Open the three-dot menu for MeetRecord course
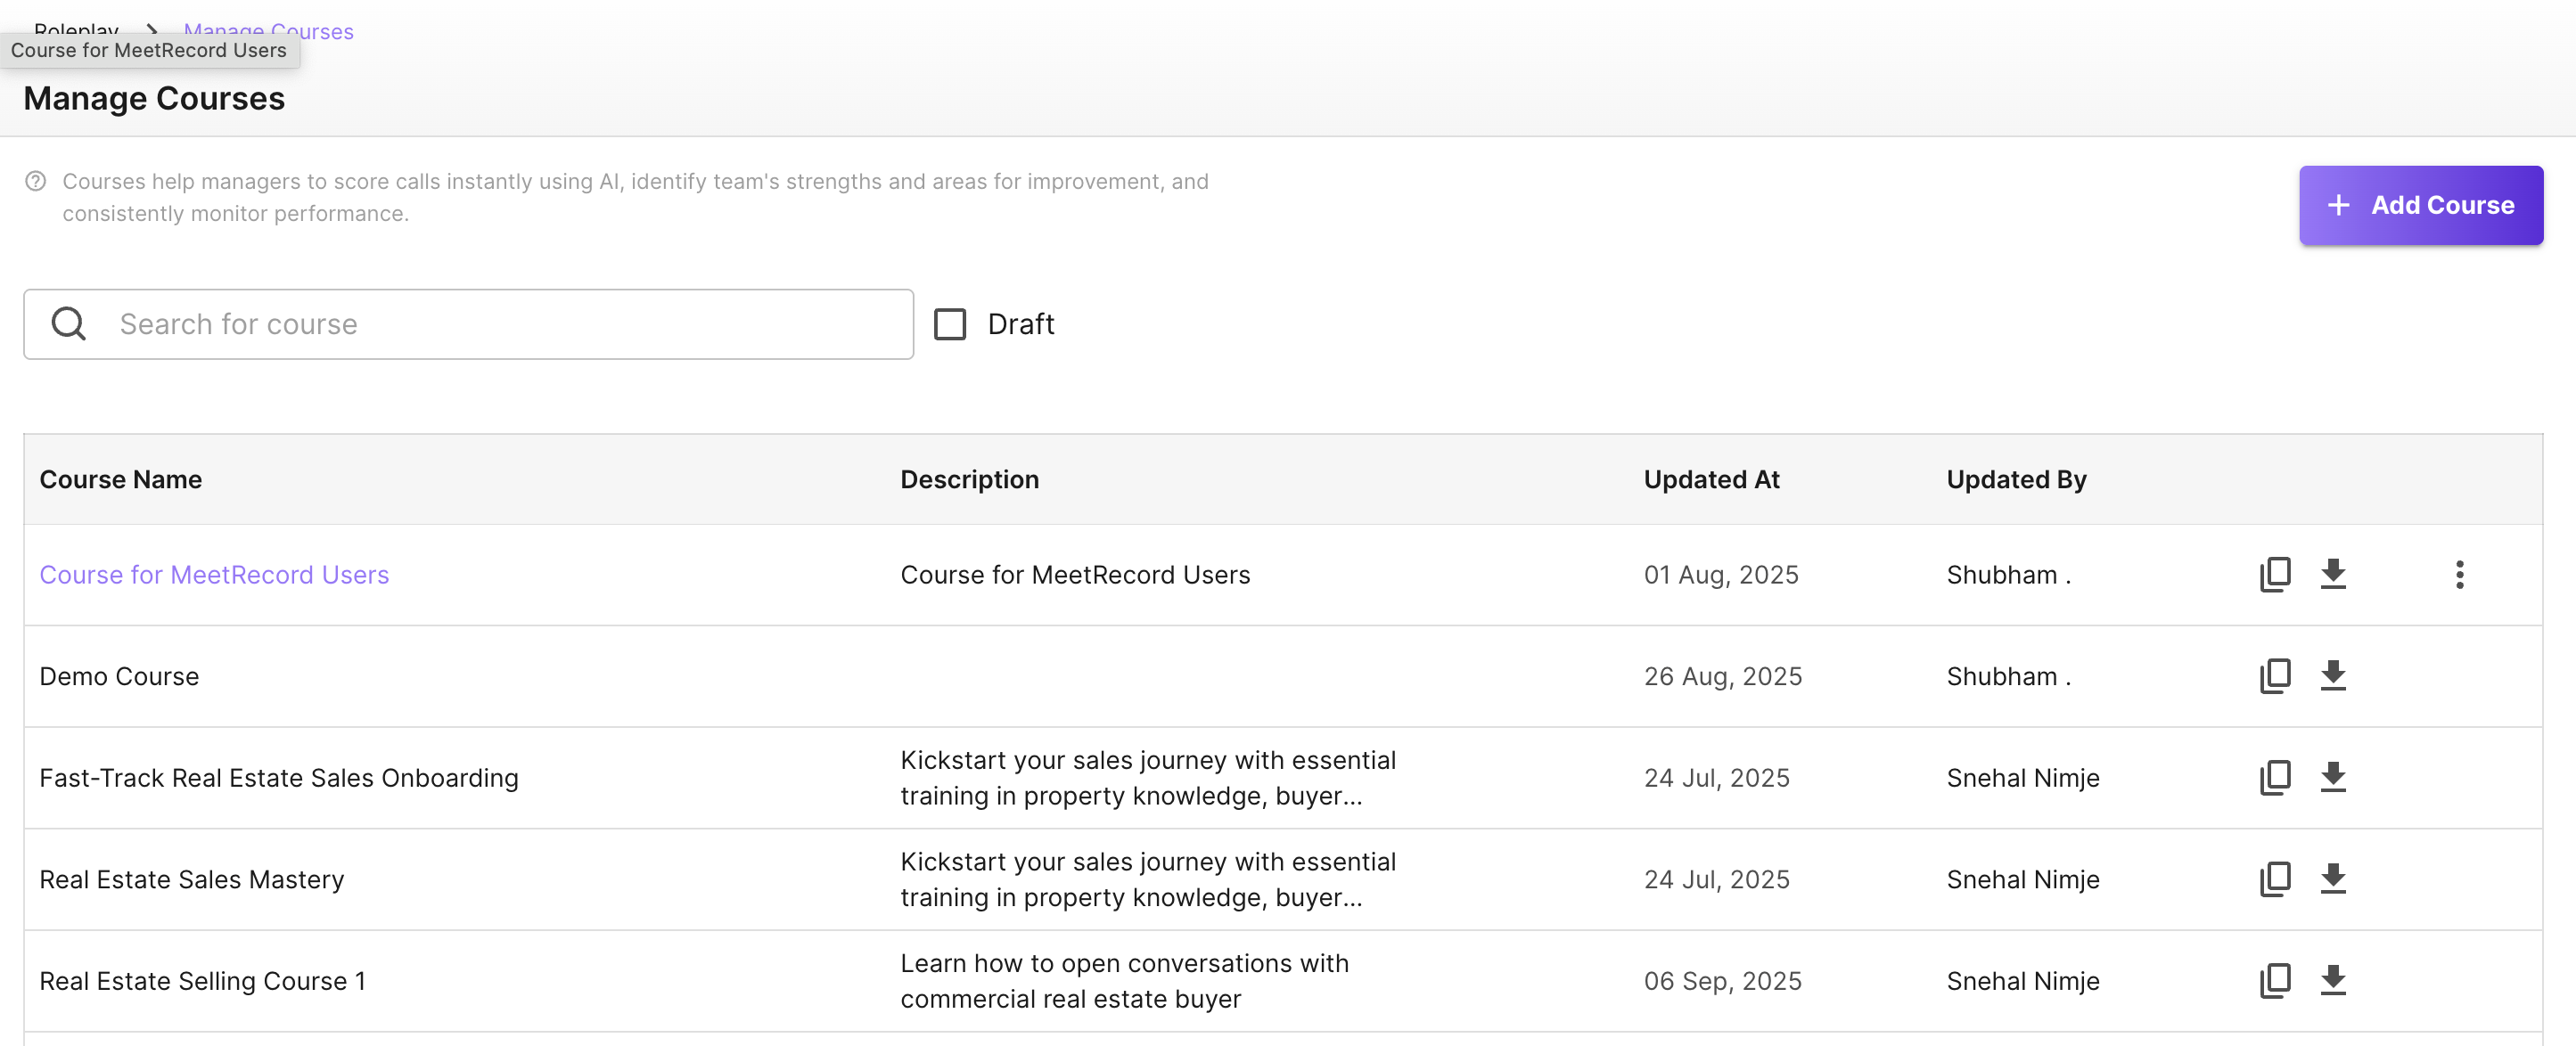Screen dimensions: 2576x1046 [2459, 574]
